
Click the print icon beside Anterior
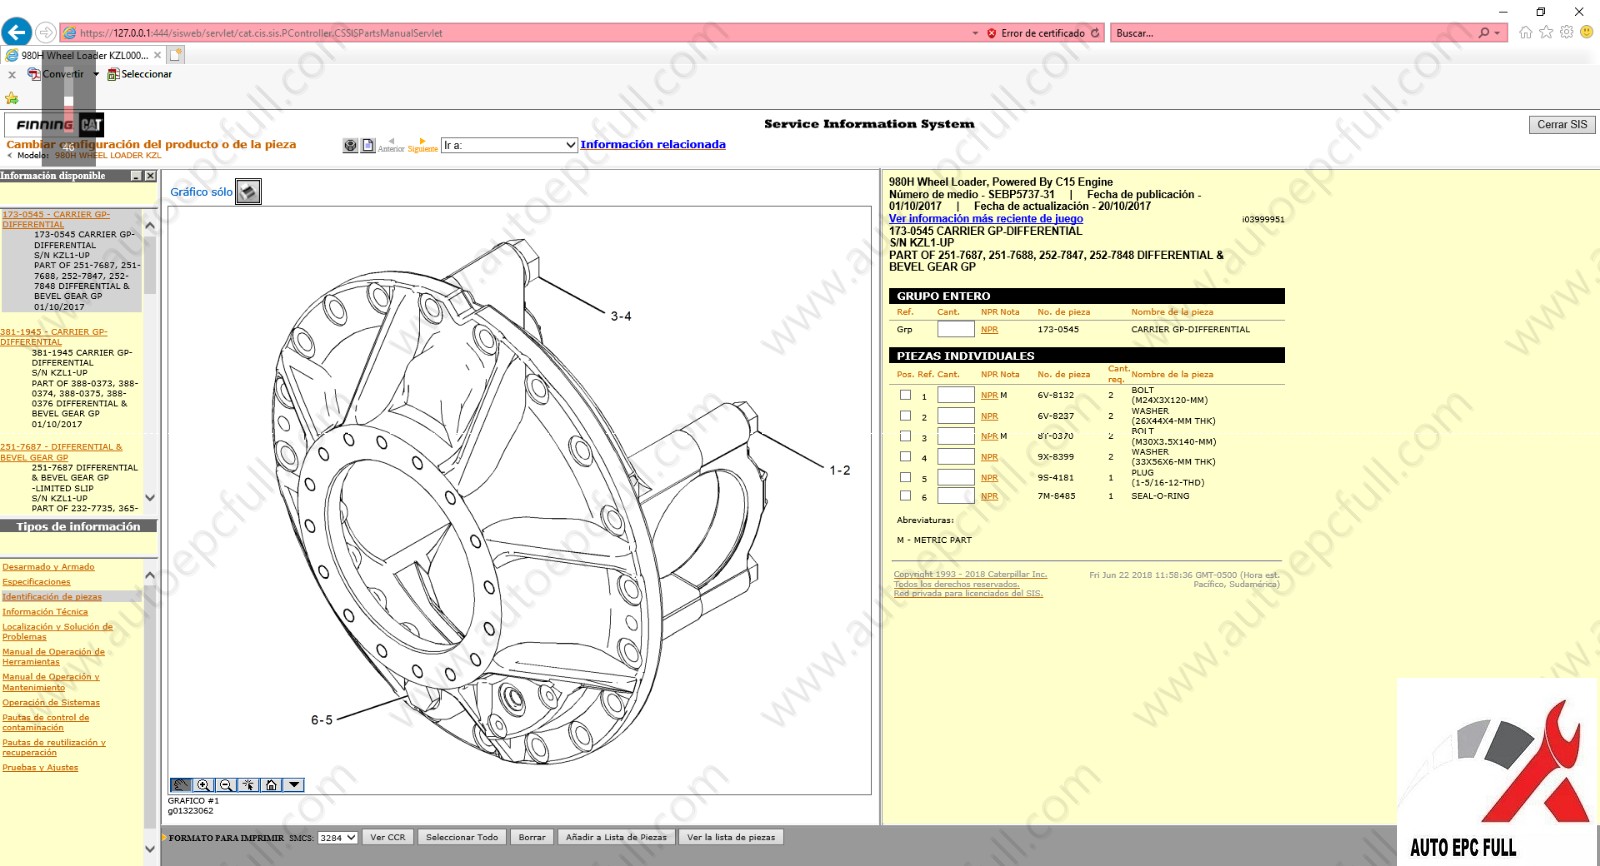point(350,145)
